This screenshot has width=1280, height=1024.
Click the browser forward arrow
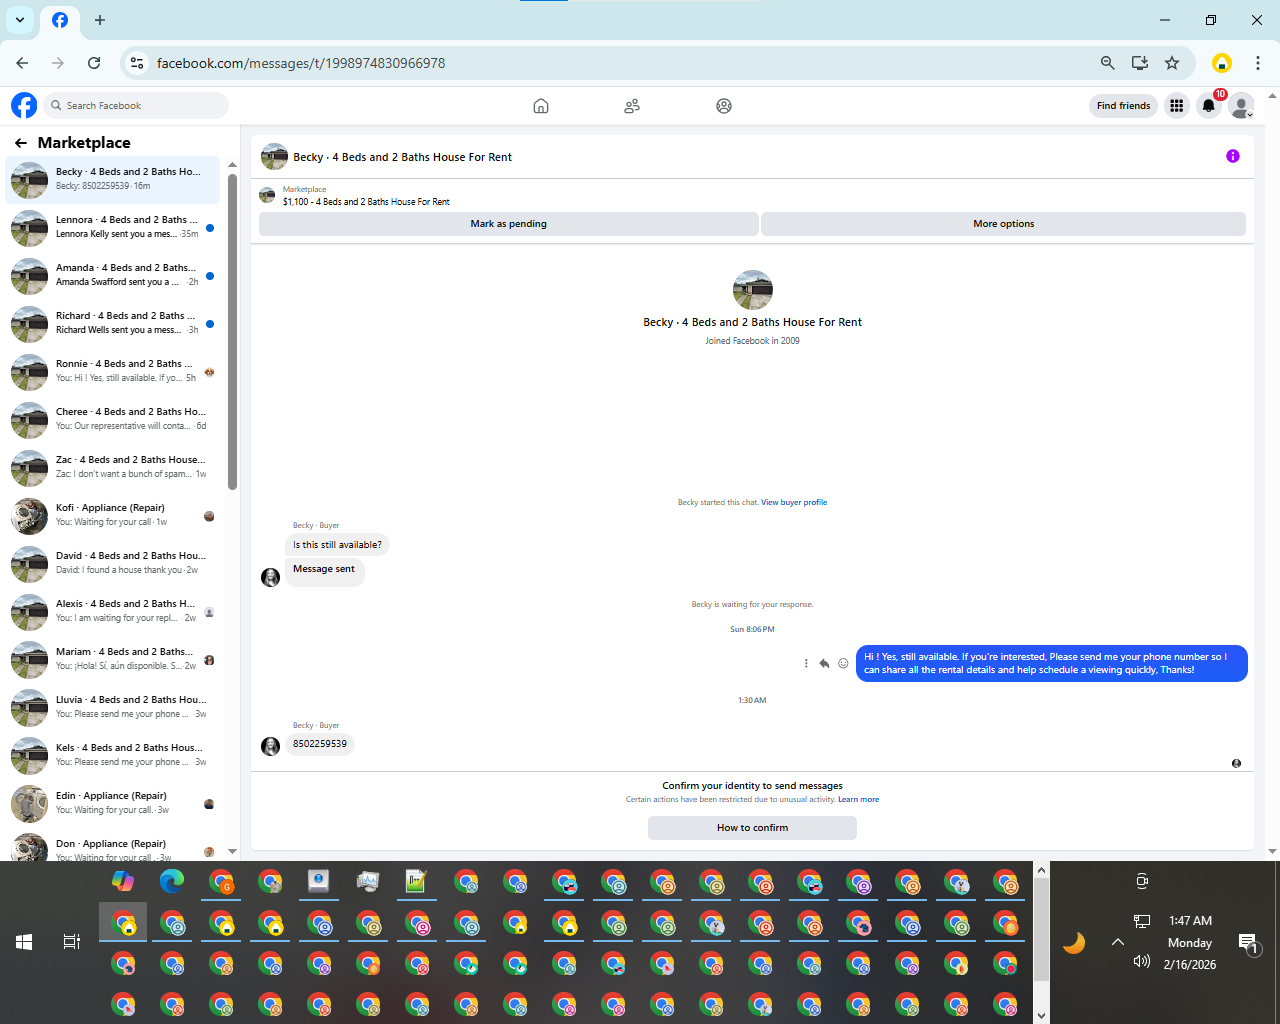pos(58,63)
